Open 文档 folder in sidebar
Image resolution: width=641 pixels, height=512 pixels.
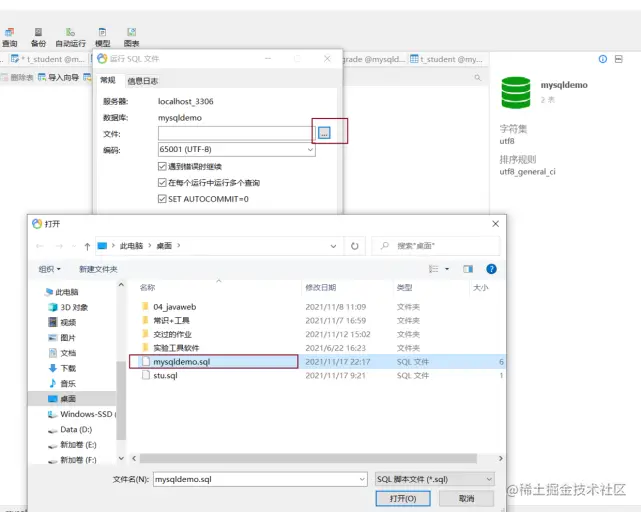click(62, 353)
